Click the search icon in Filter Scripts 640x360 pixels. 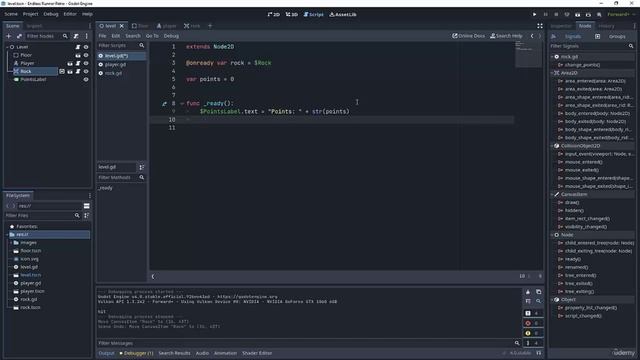tap(142, 45)
